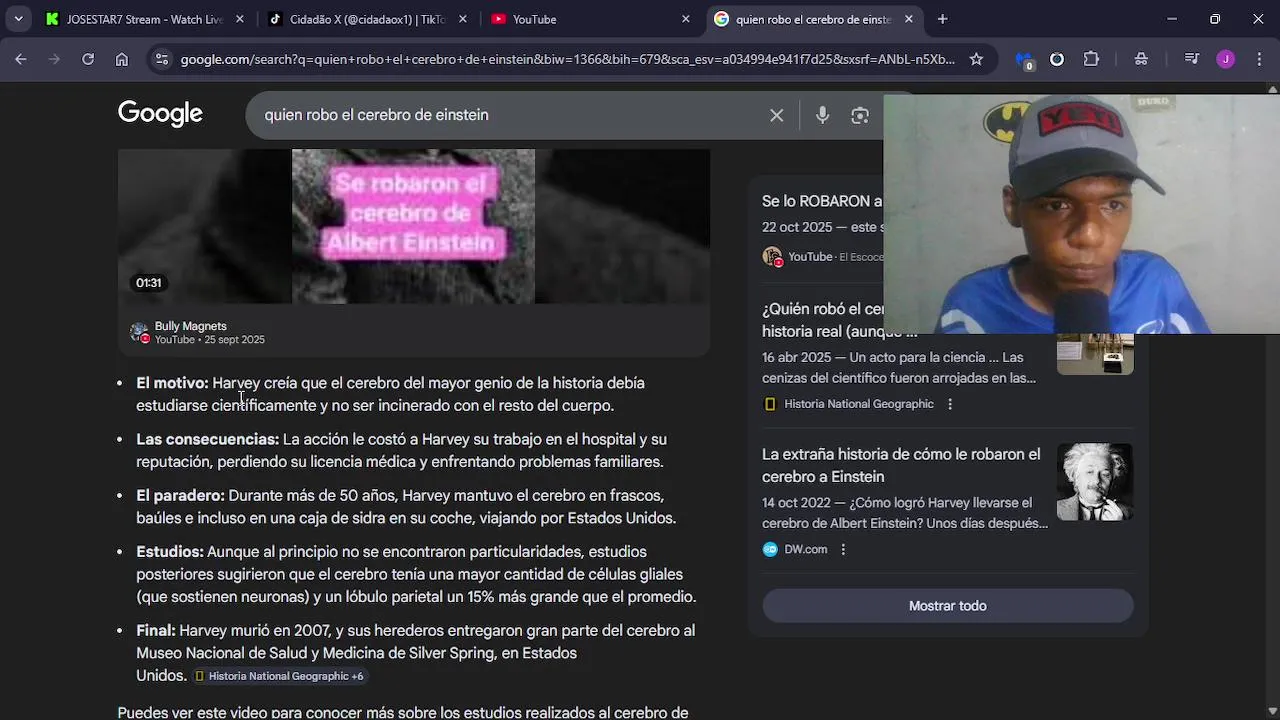Click the 'Final:' bullet heading
The width and height of the screenshot is (1280, 720).
point(156,630)
